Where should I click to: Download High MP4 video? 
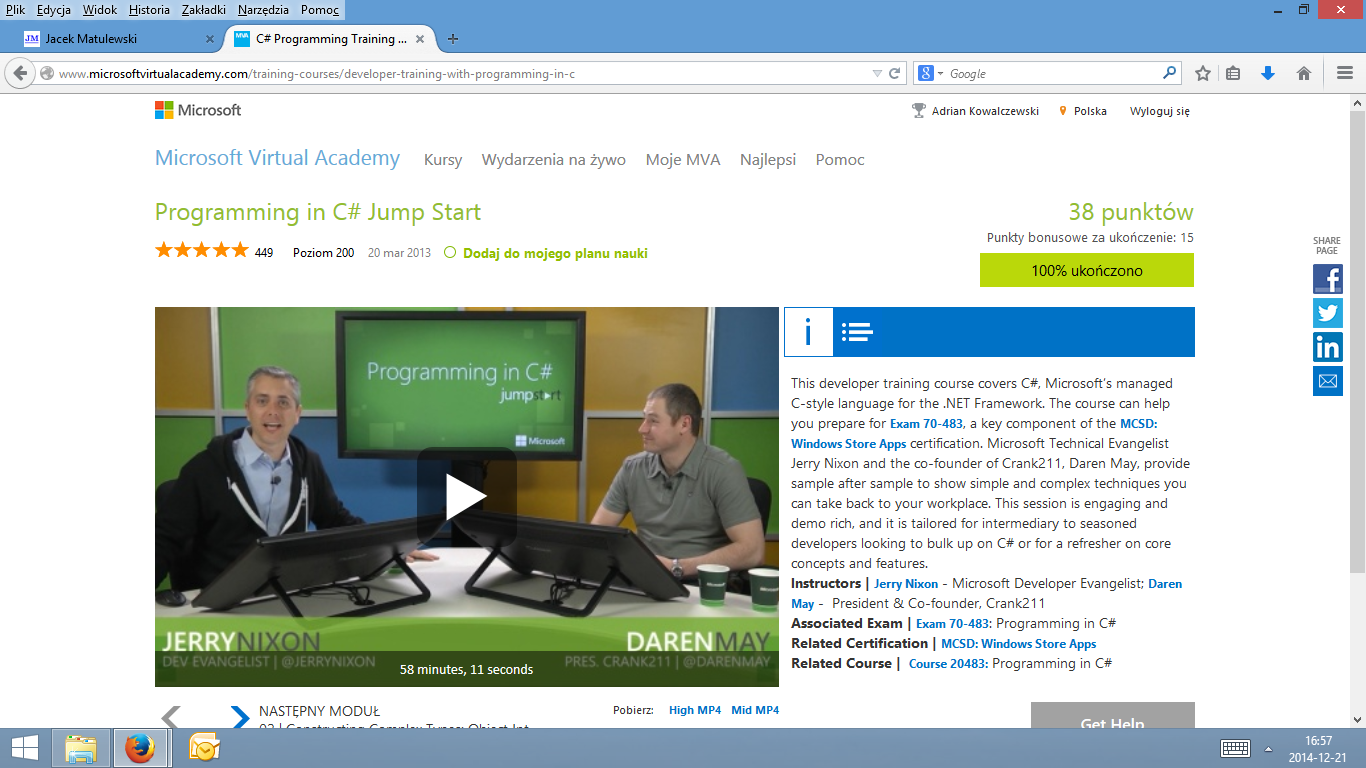pos(694,710)
